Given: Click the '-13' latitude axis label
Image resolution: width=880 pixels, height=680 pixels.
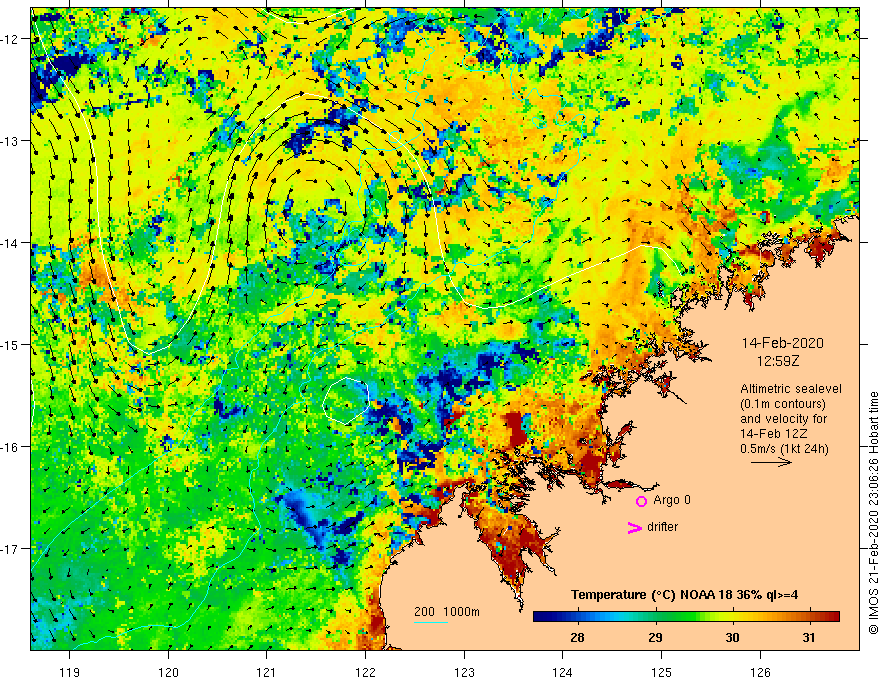Looking at the screenshot, I should 11,141.
